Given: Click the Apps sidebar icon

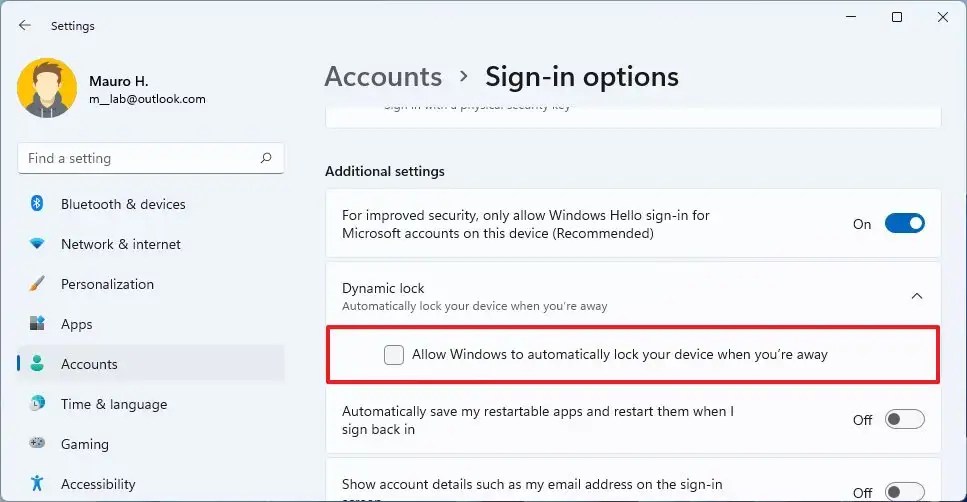Looking at the screenshot, I should pos(37,323).
